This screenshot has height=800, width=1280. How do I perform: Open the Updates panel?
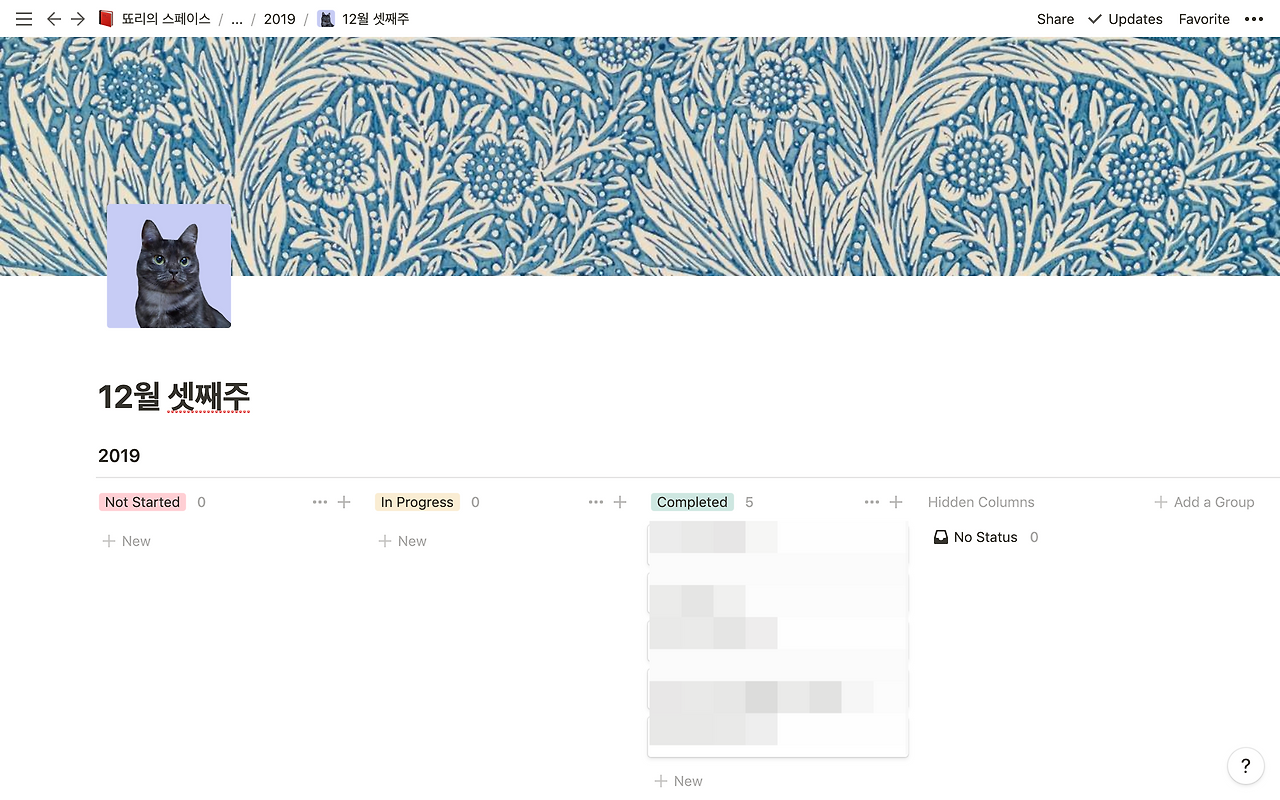point(1125,19)
